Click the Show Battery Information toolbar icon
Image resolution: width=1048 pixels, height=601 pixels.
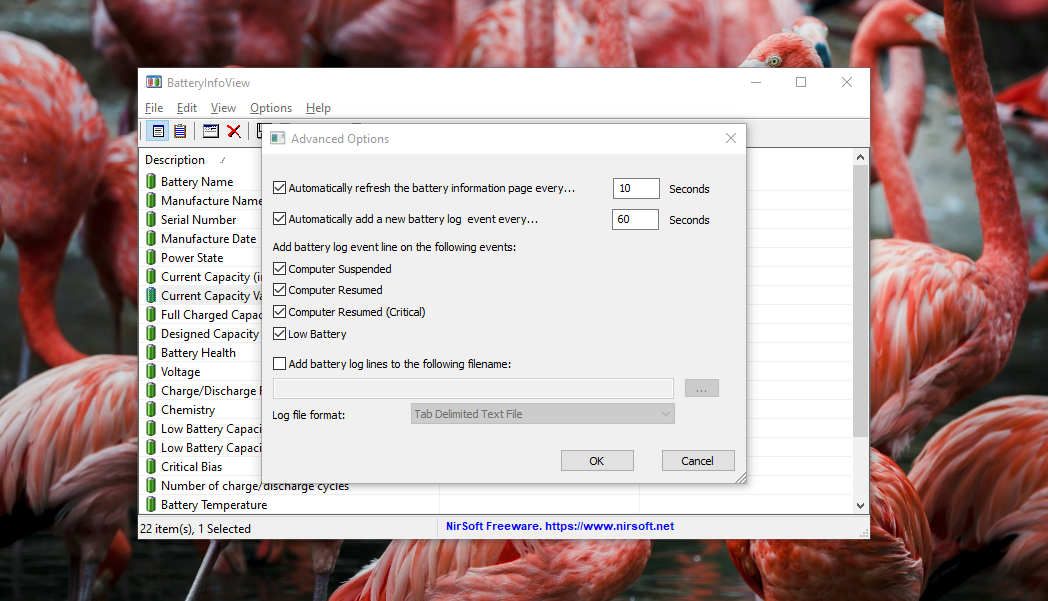pyautogui.click(x=158, y=131)
